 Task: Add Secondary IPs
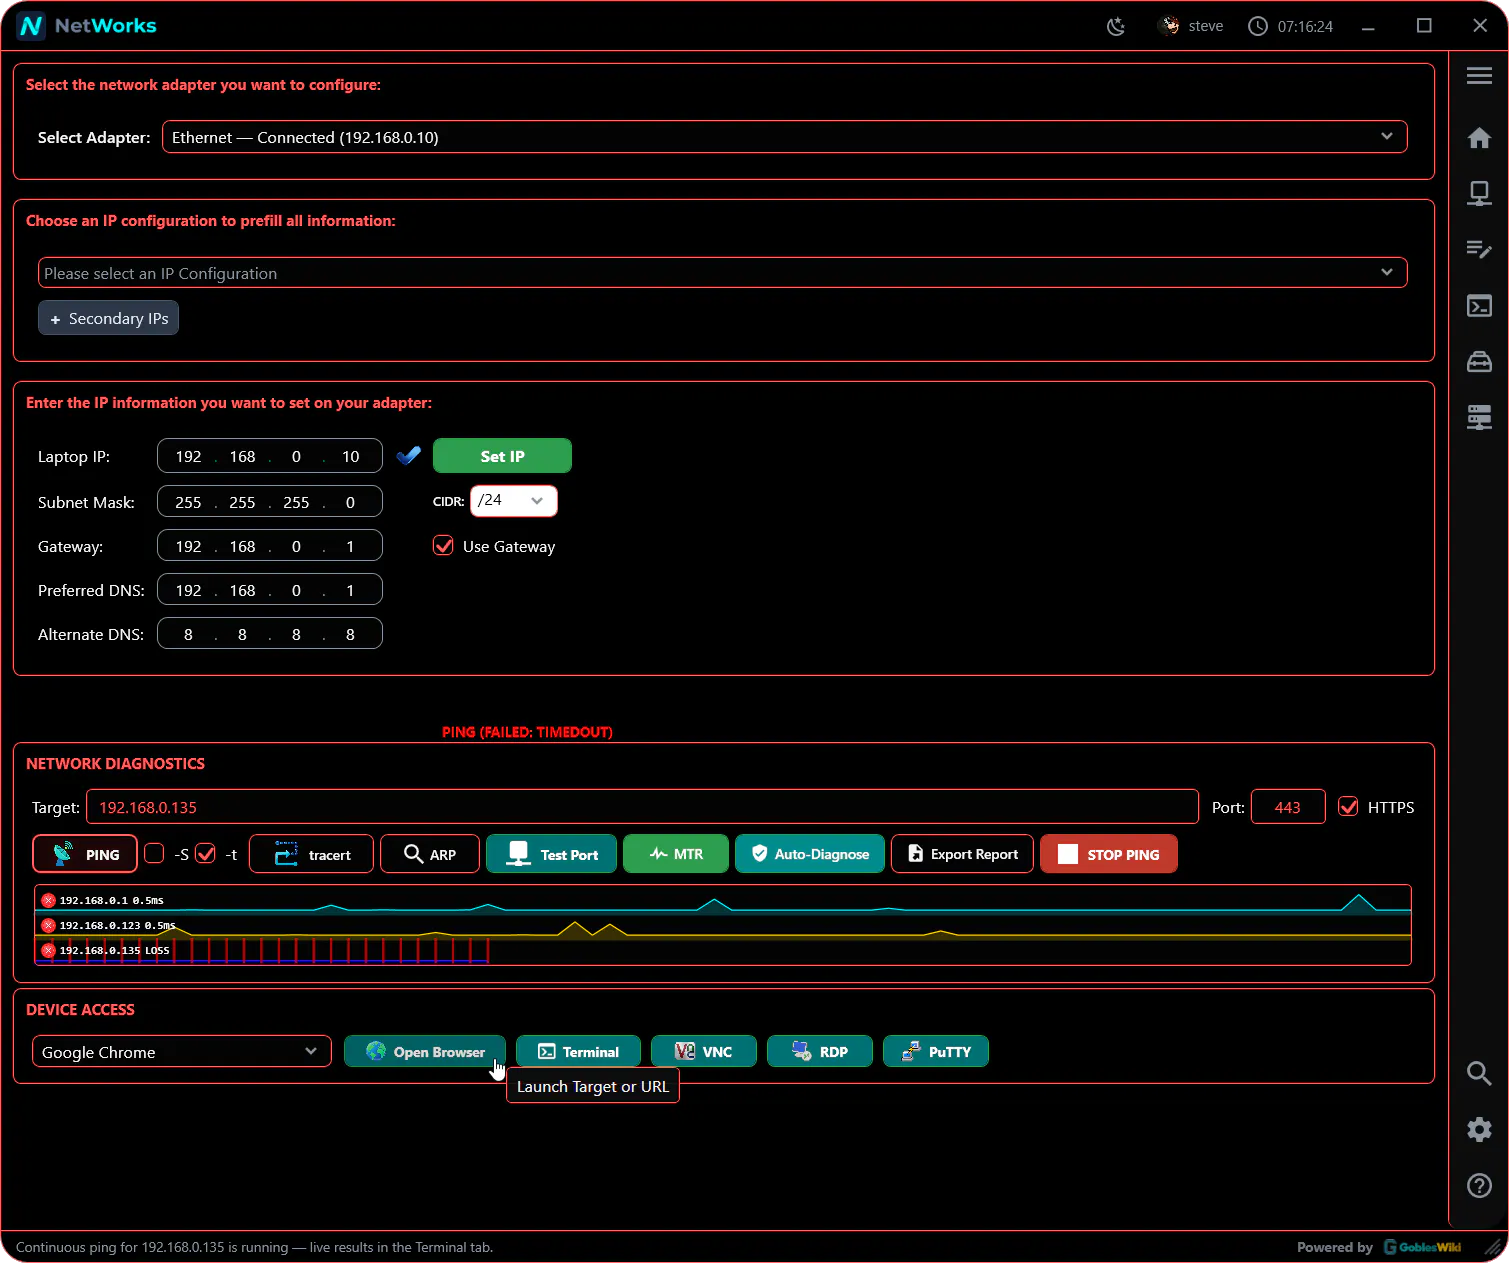(x=108, y=318)
